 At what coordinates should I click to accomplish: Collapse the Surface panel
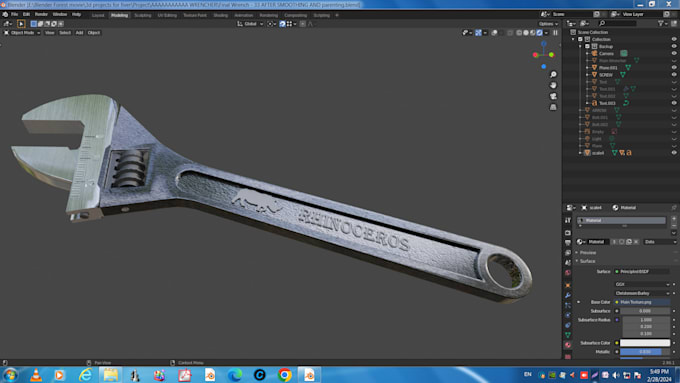587,261
